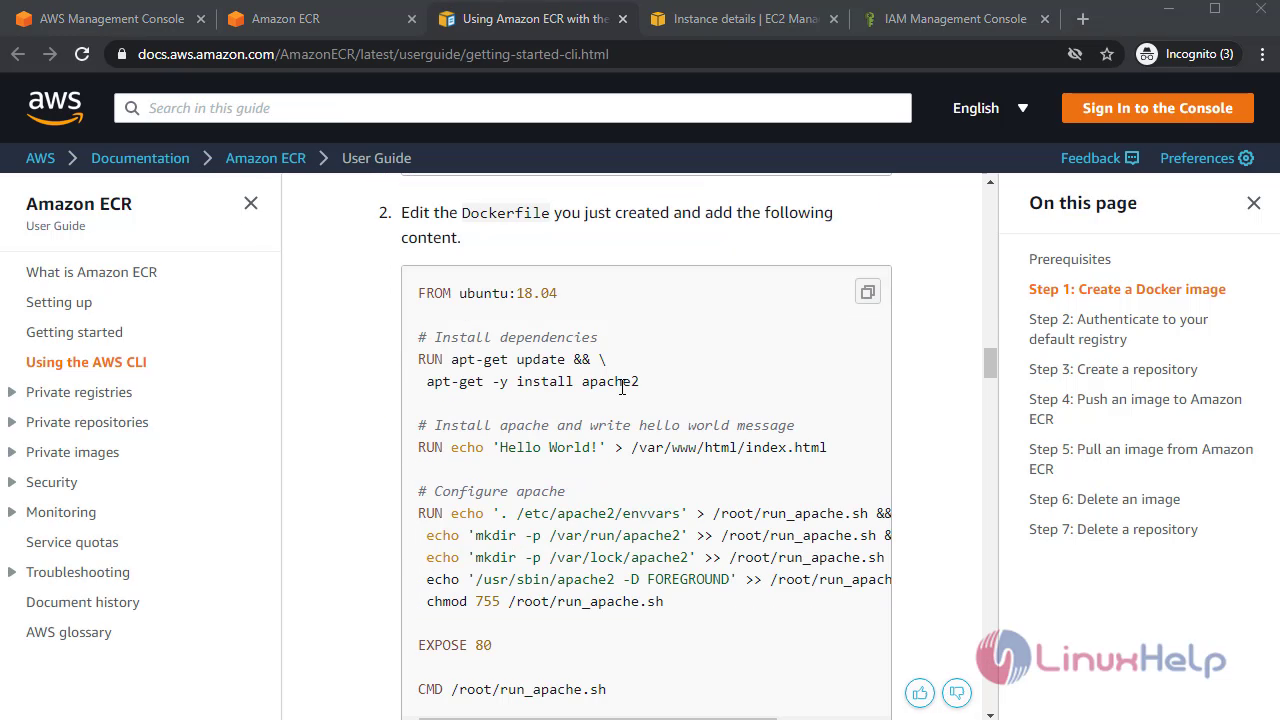The height and width of the screenshot is (720, 1280).
Task: Click the AWS logo
Action: click(x=55, y=108)
